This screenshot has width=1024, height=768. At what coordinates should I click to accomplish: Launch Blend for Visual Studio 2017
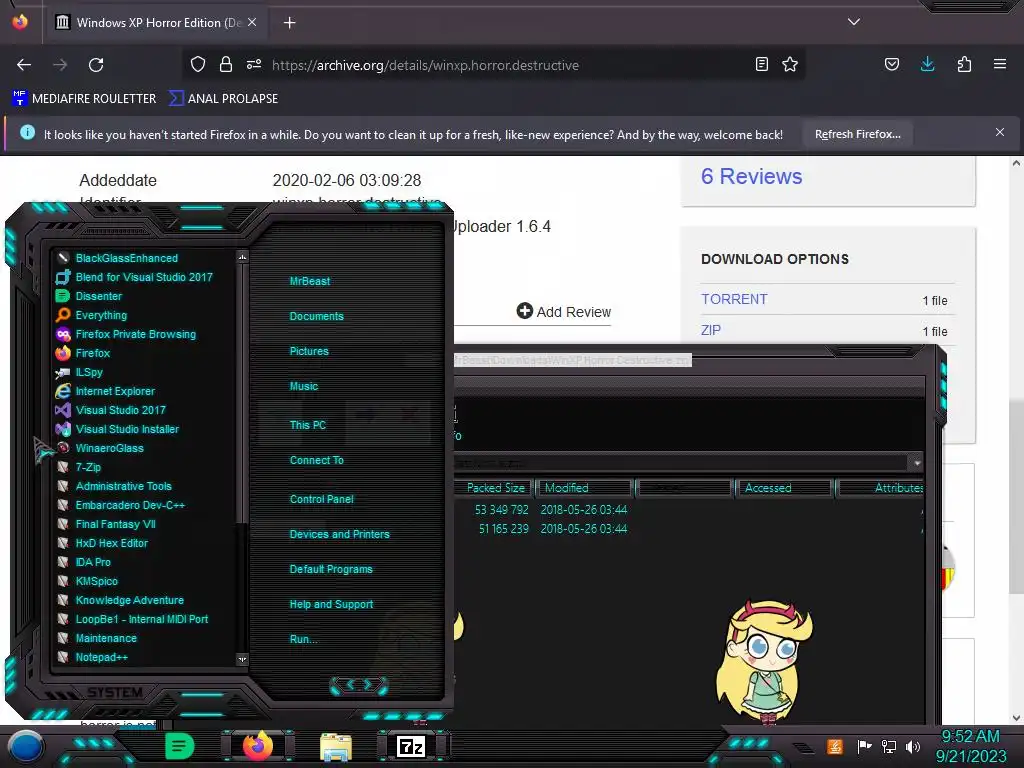(x=135, y=277)
